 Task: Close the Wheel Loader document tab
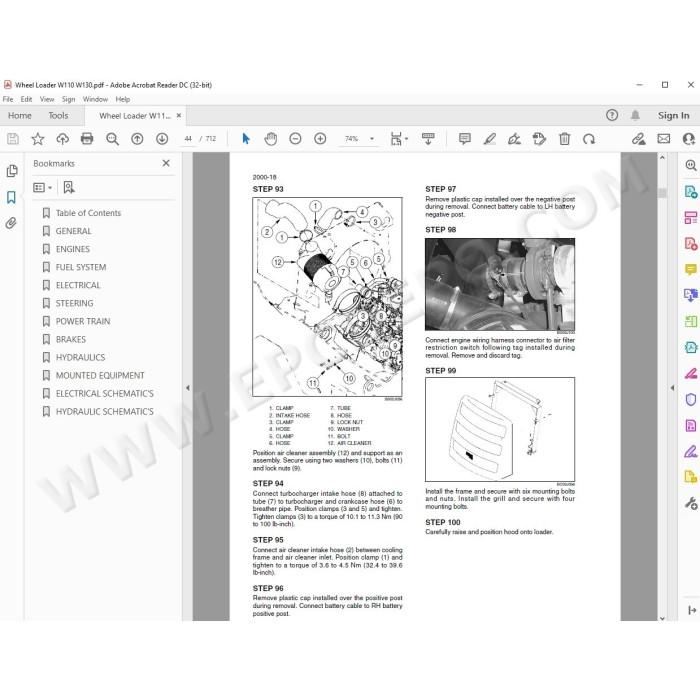tap(179, 116)
